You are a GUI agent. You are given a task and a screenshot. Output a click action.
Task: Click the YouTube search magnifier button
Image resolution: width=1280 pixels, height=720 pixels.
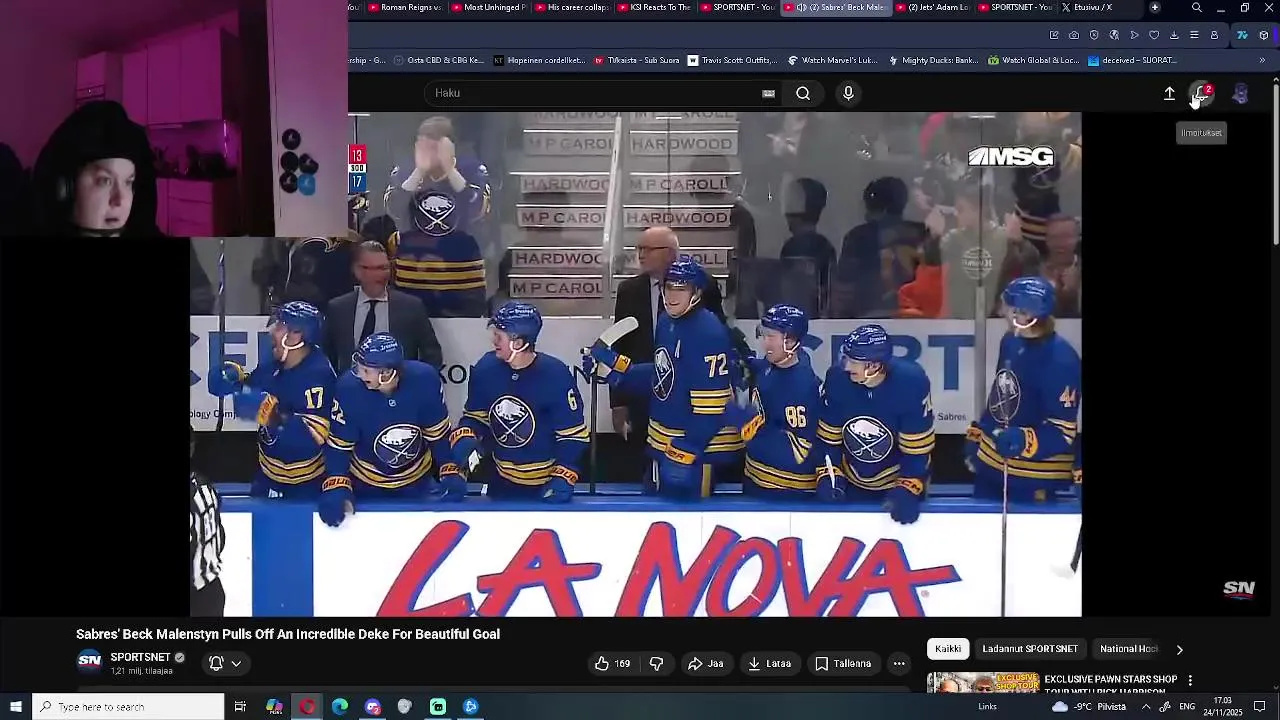click(x=803, y=93)
